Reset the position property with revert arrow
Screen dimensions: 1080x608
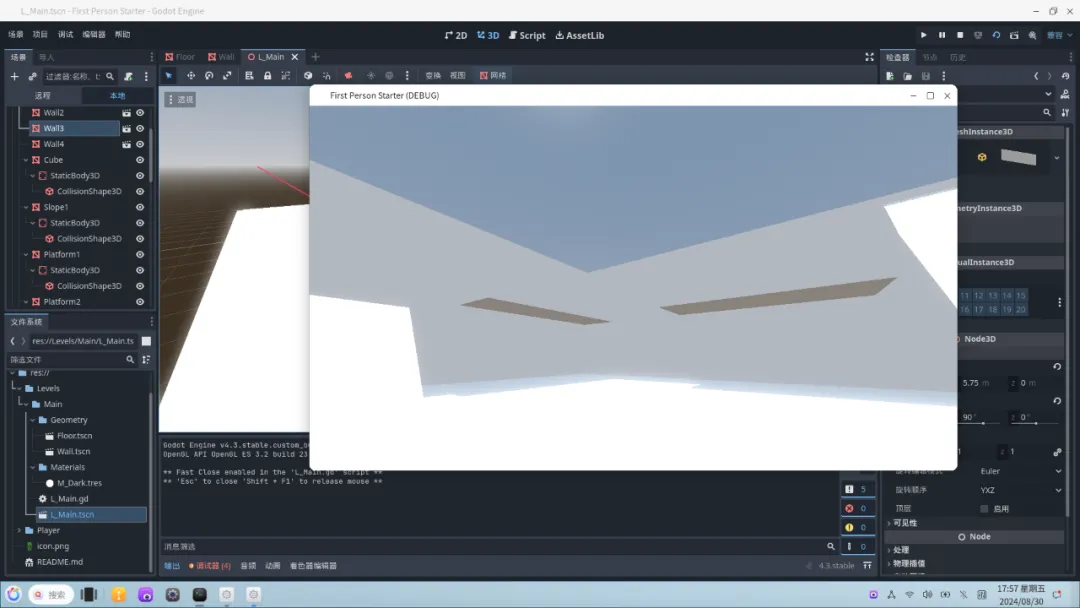[x=1057, y=367]
